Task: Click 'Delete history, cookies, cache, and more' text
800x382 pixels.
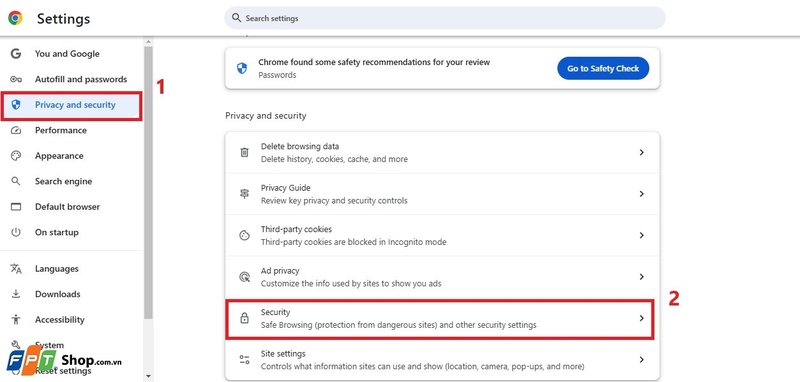Action: [334, 159]
